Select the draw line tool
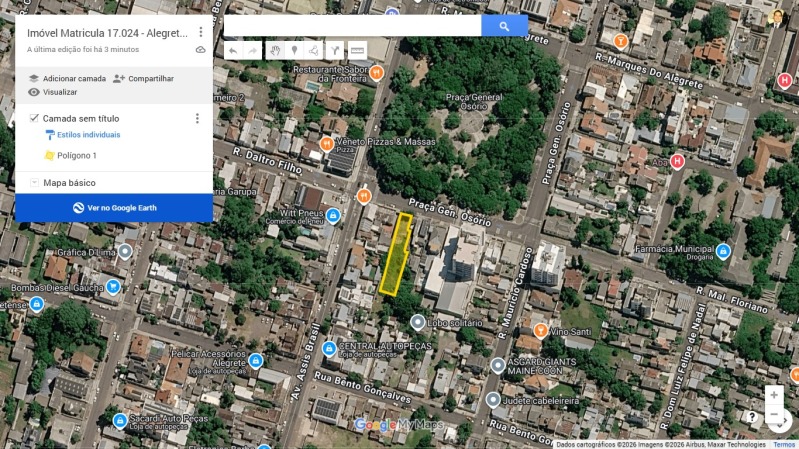This screenshot has width=799, height=449. point(314,50)
